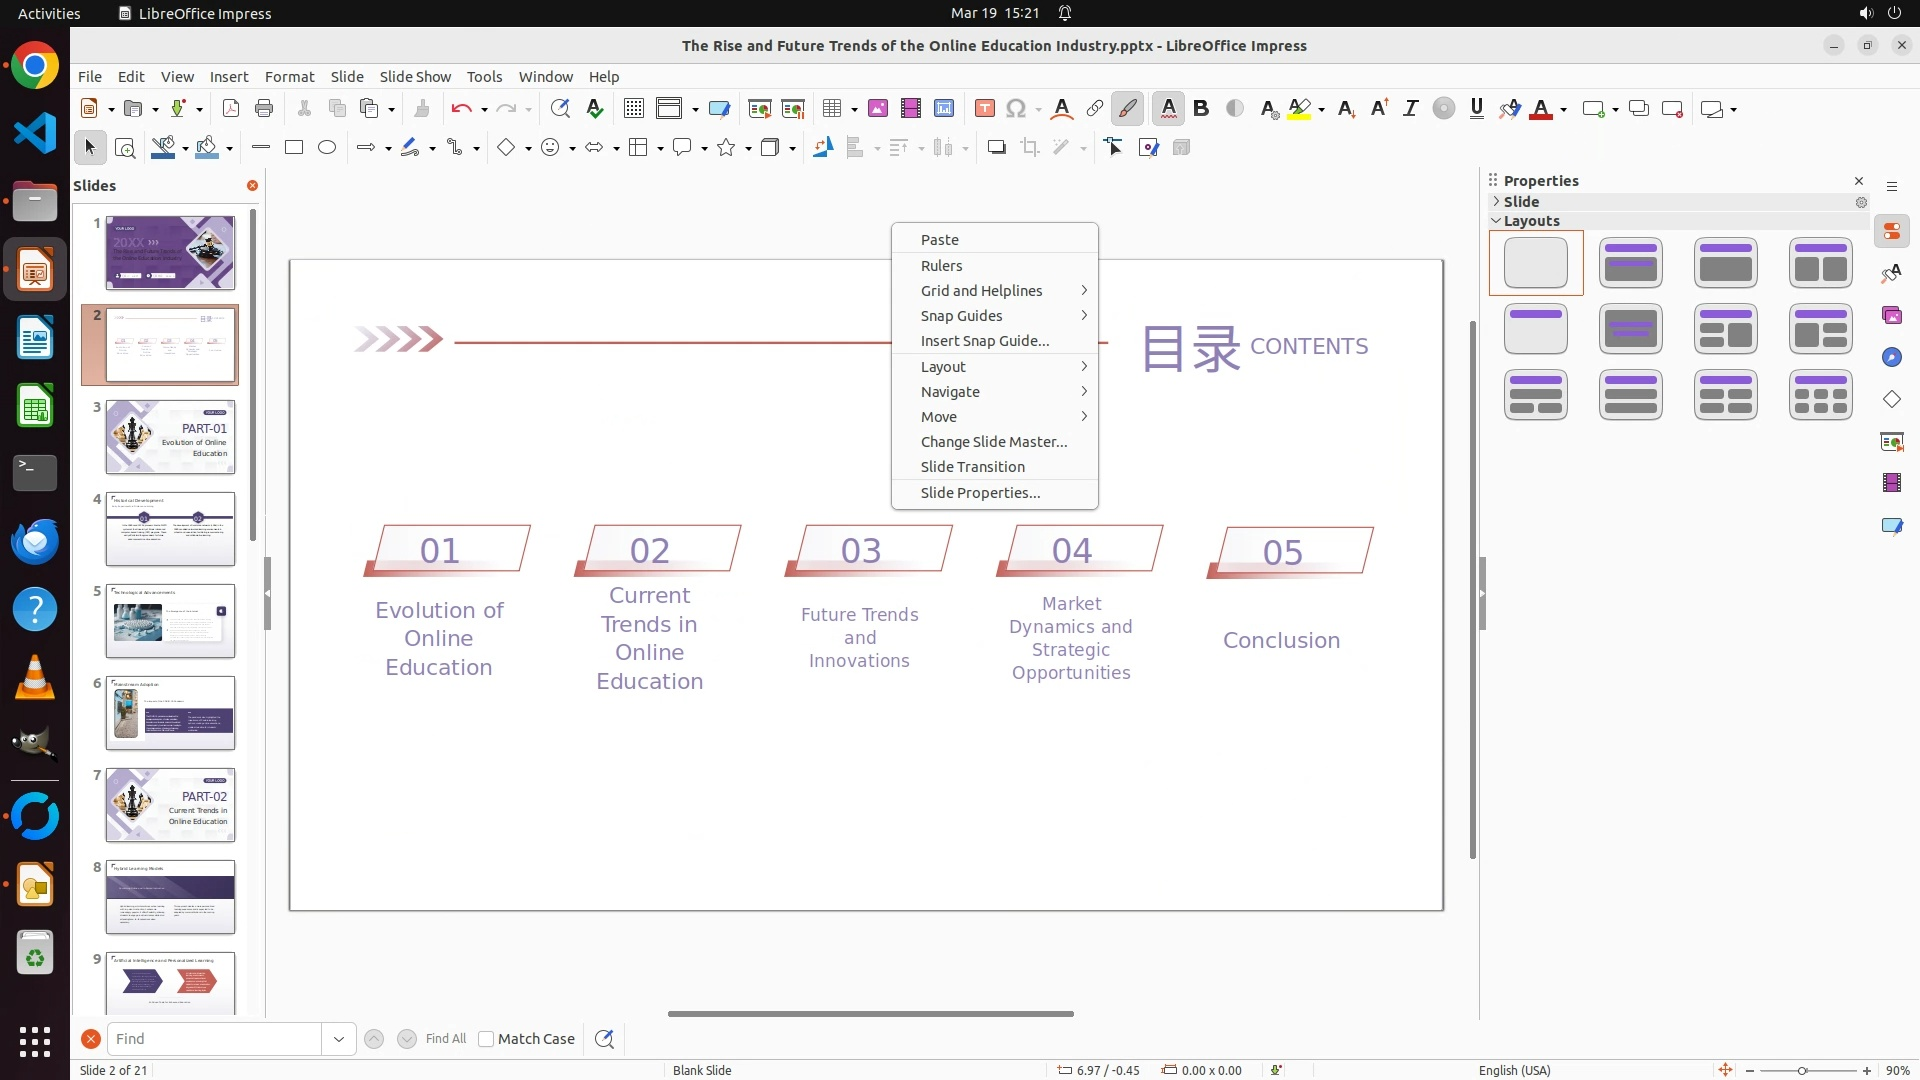Toggle Underline text formatting
Screen dimensions: 1920x1080
coord(1476,109)
